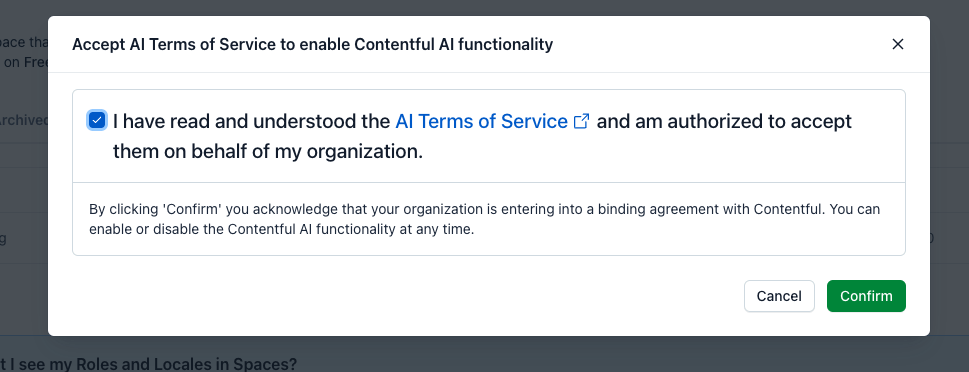Click the external link arrow icon
This screenshot has width=969, height=372.
coord(581,121)
